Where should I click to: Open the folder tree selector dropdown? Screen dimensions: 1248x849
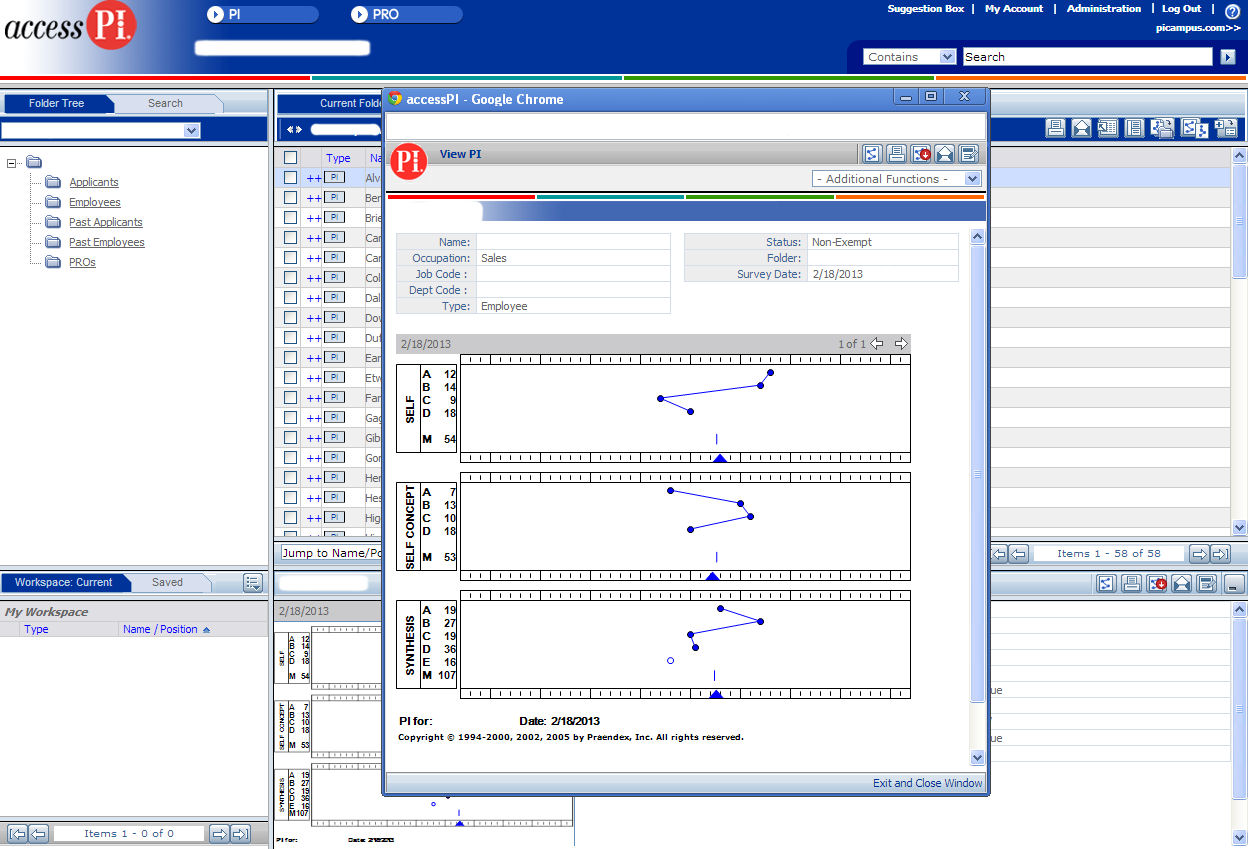tap(101, 130)
